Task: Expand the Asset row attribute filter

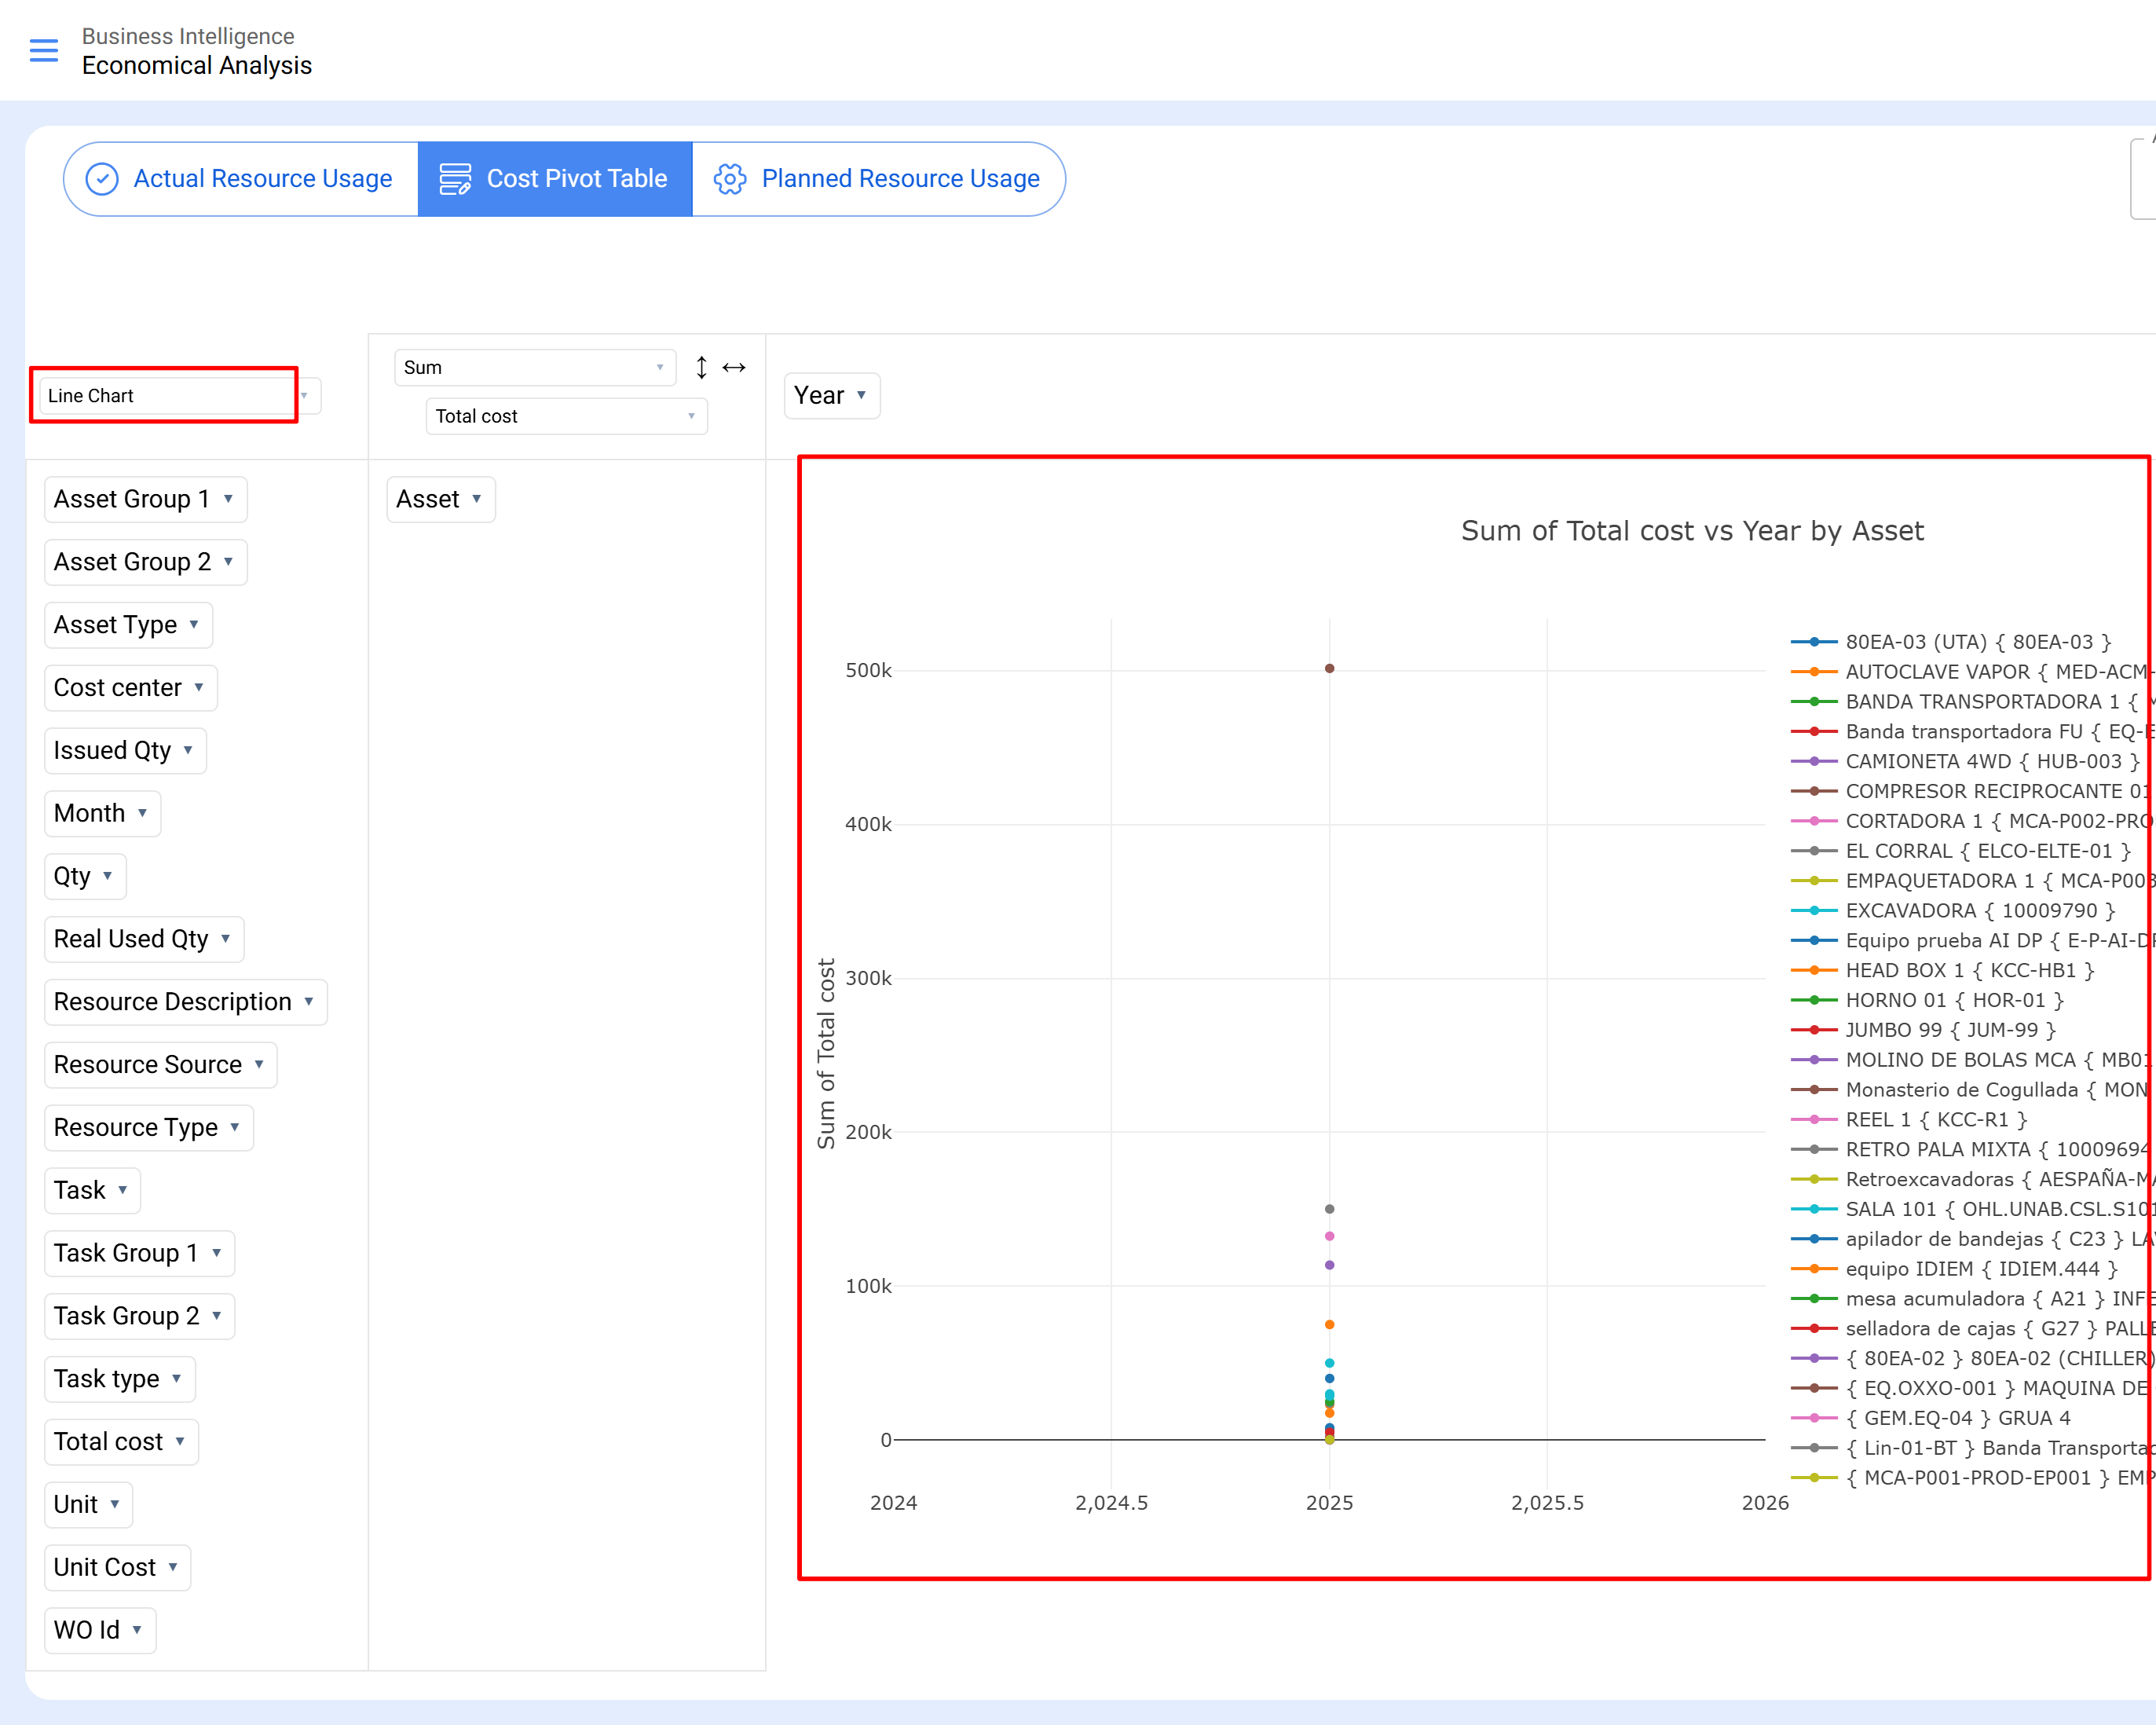Action: [476, 499]
